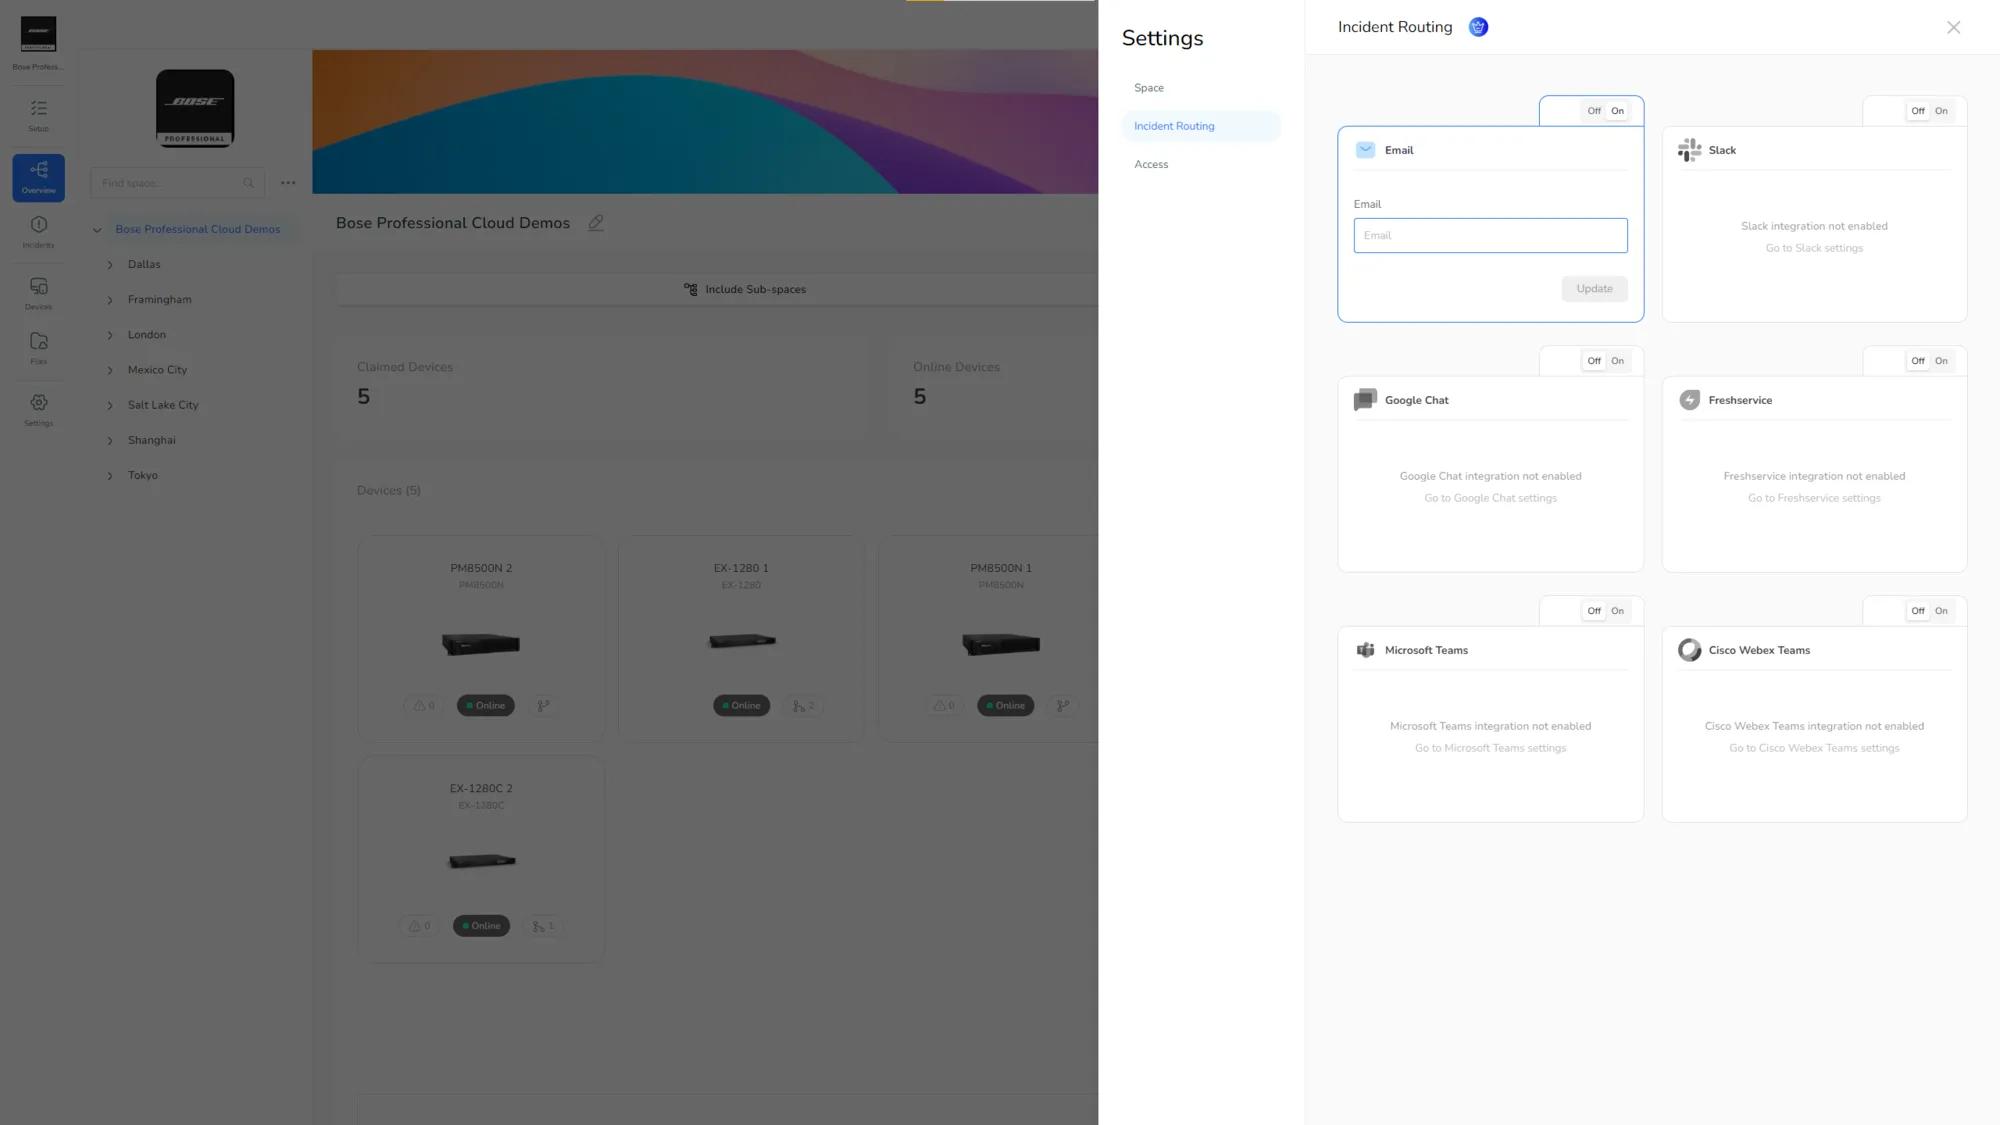Expand the Mexico City space
Screen dimensions: 2000x1125
coord(110,370)
